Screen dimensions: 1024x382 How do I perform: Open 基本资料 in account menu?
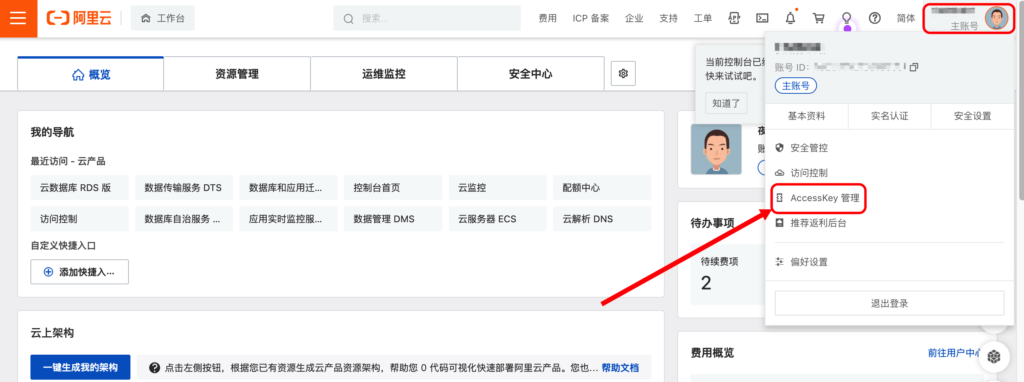[807, 116]
